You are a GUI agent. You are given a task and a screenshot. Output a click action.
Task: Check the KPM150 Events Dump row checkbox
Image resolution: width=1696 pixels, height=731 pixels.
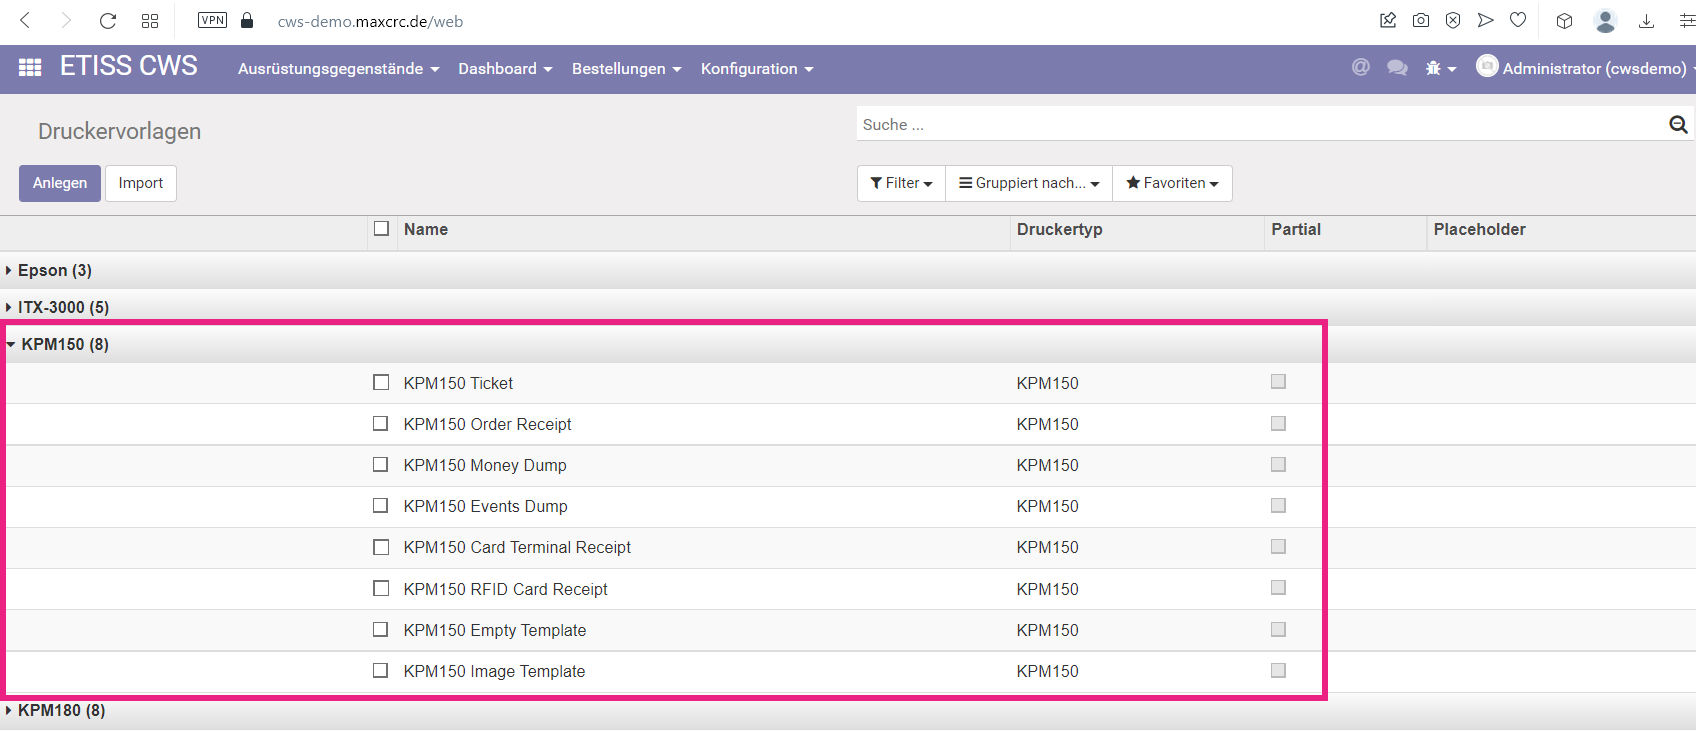(x=381, y=505)
